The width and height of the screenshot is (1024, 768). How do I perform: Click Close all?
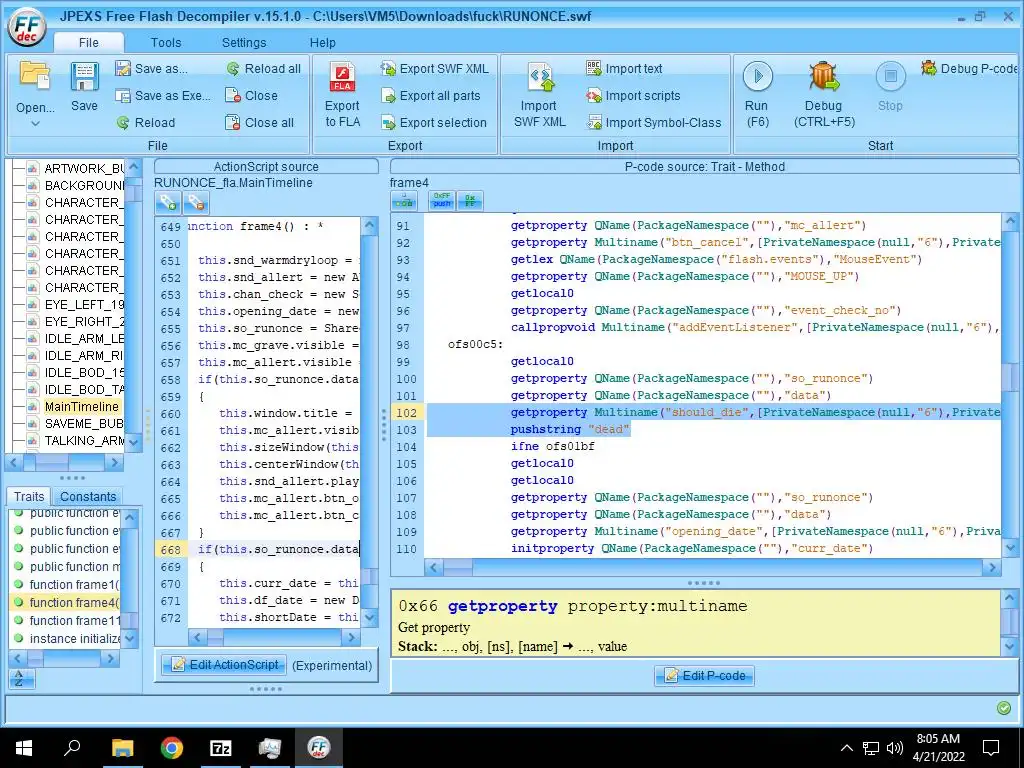(259, 122)
